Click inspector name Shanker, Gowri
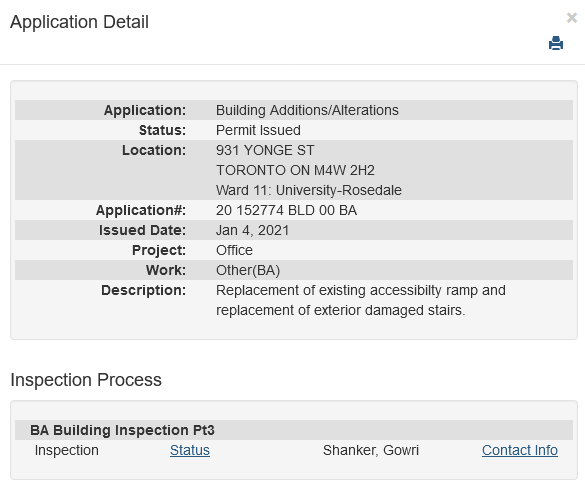The image size is (585, 504). (371, 450)
